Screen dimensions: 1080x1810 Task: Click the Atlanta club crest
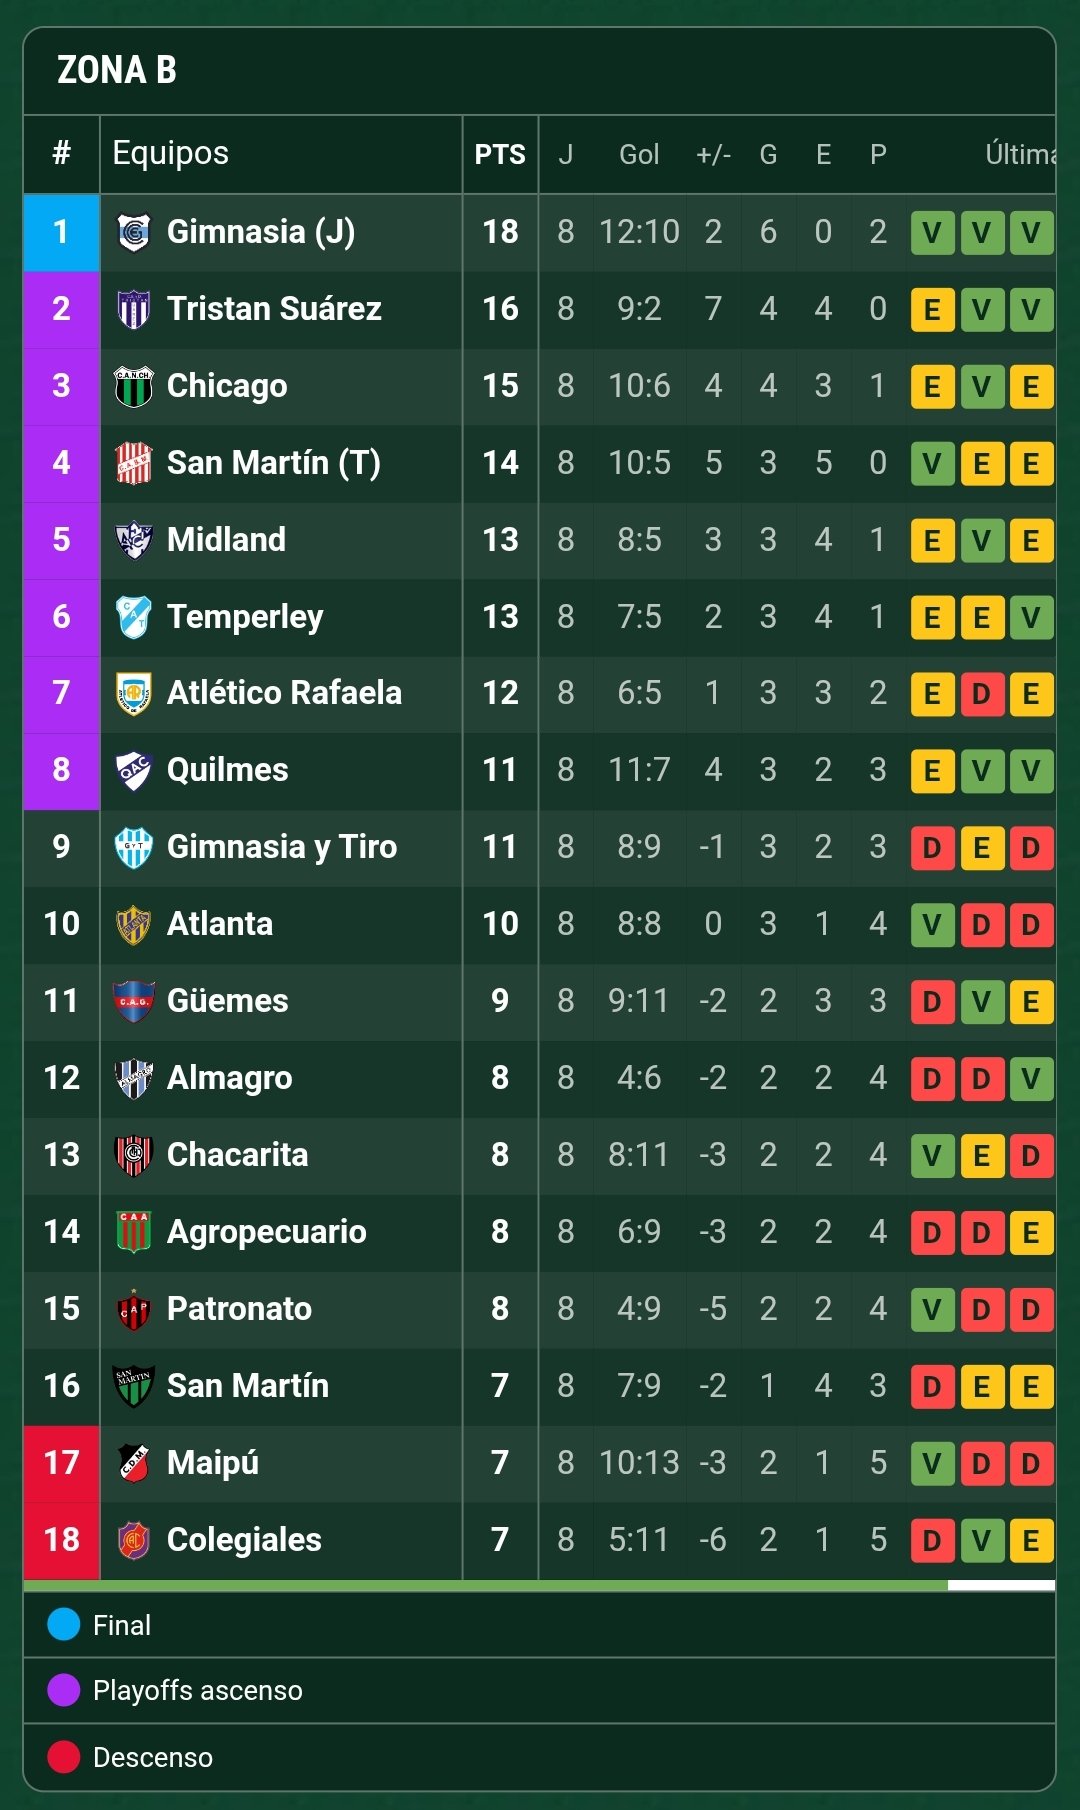click(134, 924)
